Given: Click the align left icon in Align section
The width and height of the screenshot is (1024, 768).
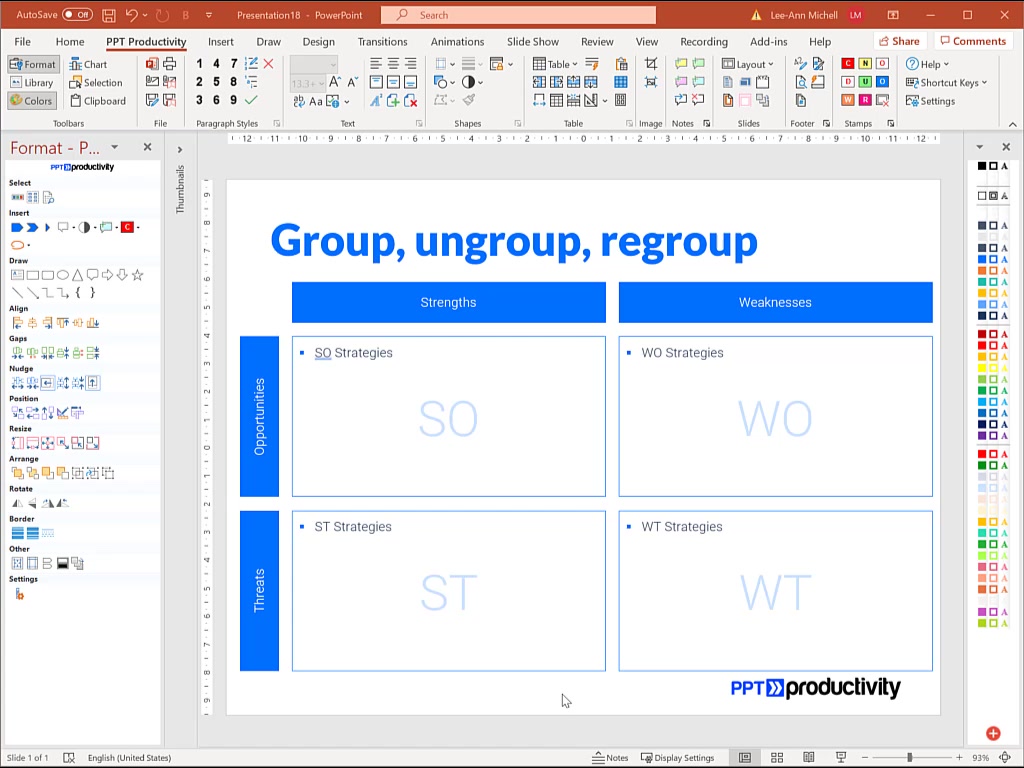Looking at the screenshot, I should tap(18, 323).
